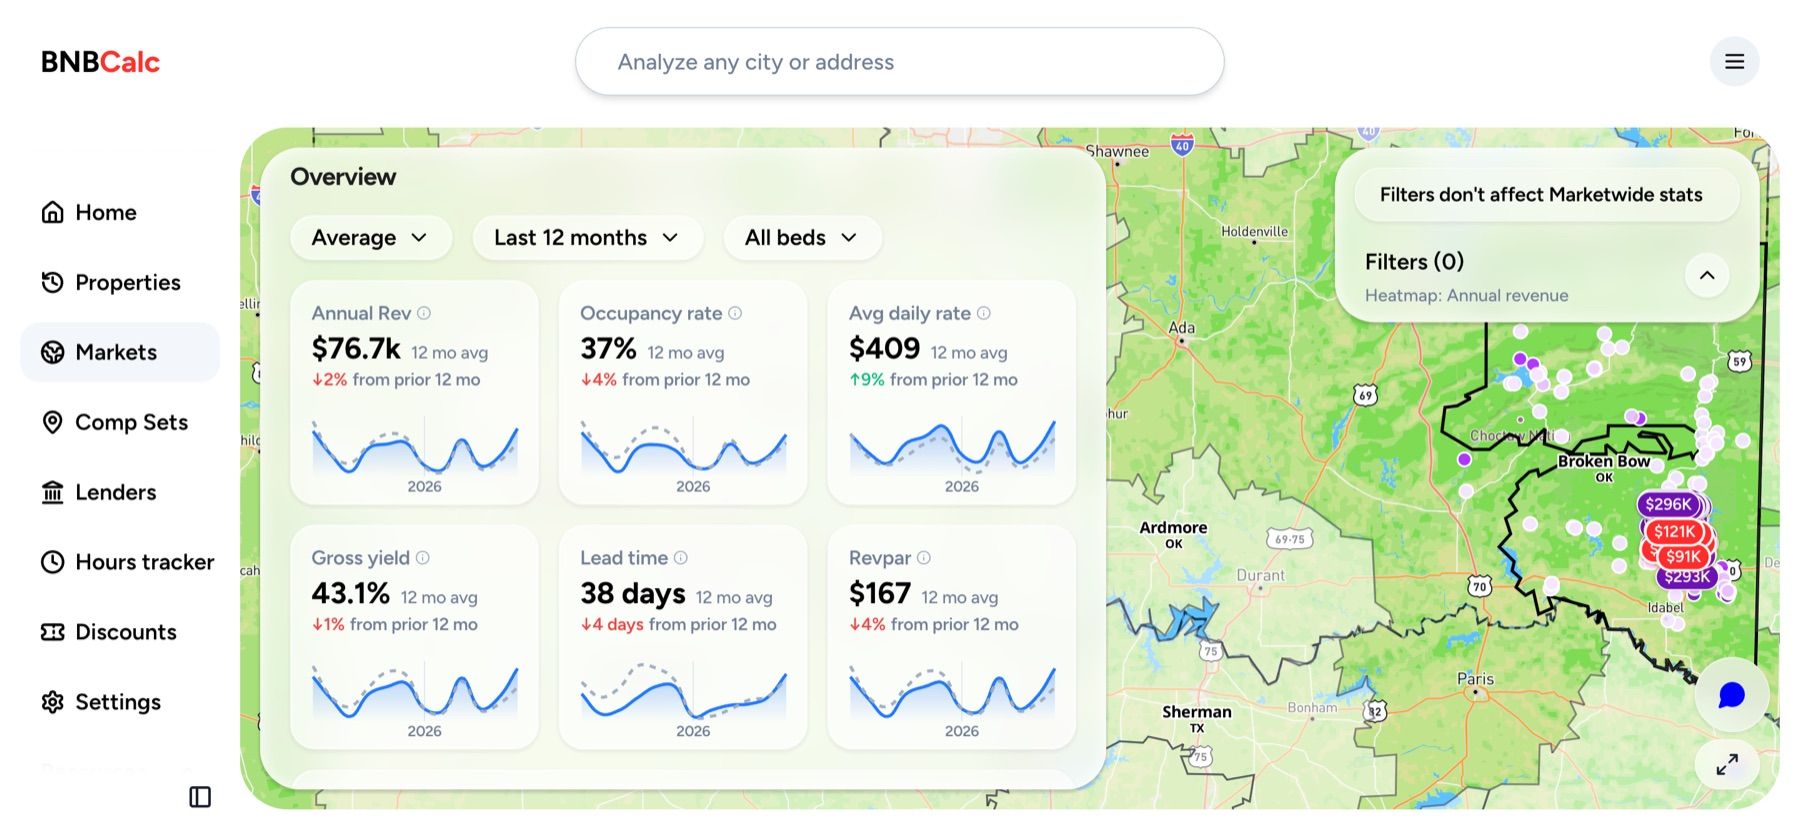Click the $409 avg daily rate value
This screenshot has height=837, width=1800.
point(884,348)
